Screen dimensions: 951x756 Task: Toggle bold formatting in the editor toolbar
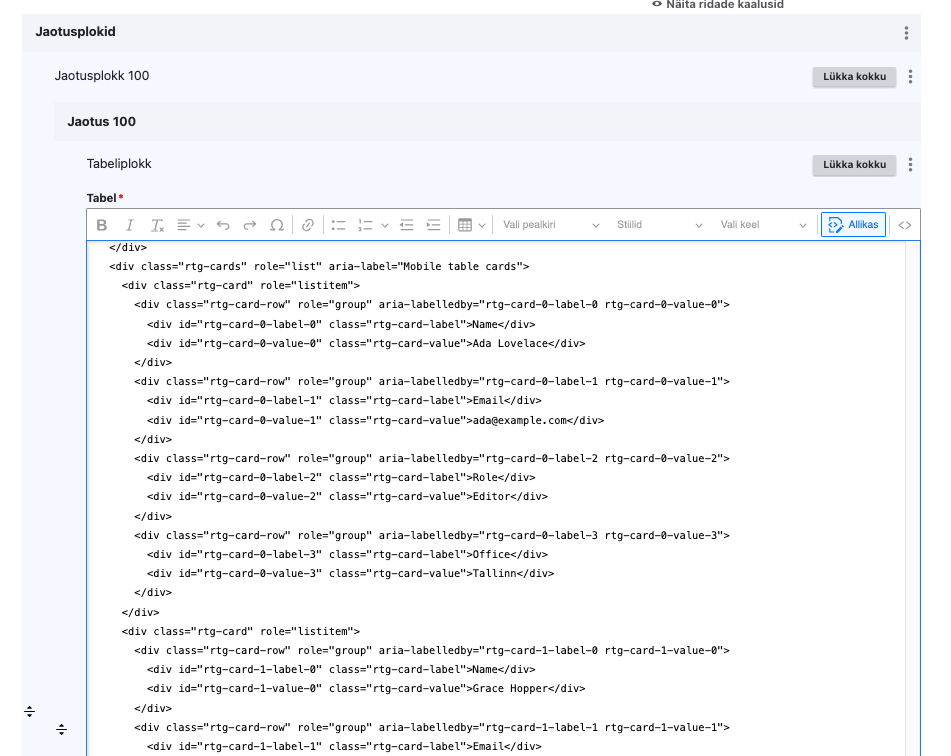click(x=102, y=225)
